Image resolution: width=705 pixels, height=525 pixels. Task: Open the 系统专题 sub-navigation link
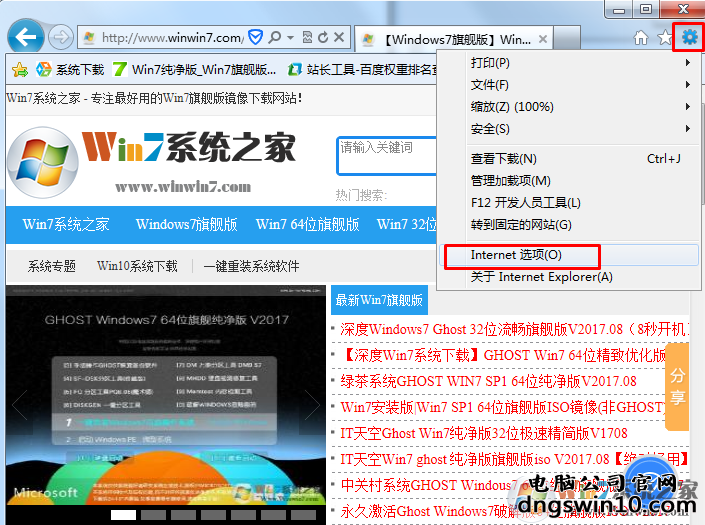[x=52, y=266]
